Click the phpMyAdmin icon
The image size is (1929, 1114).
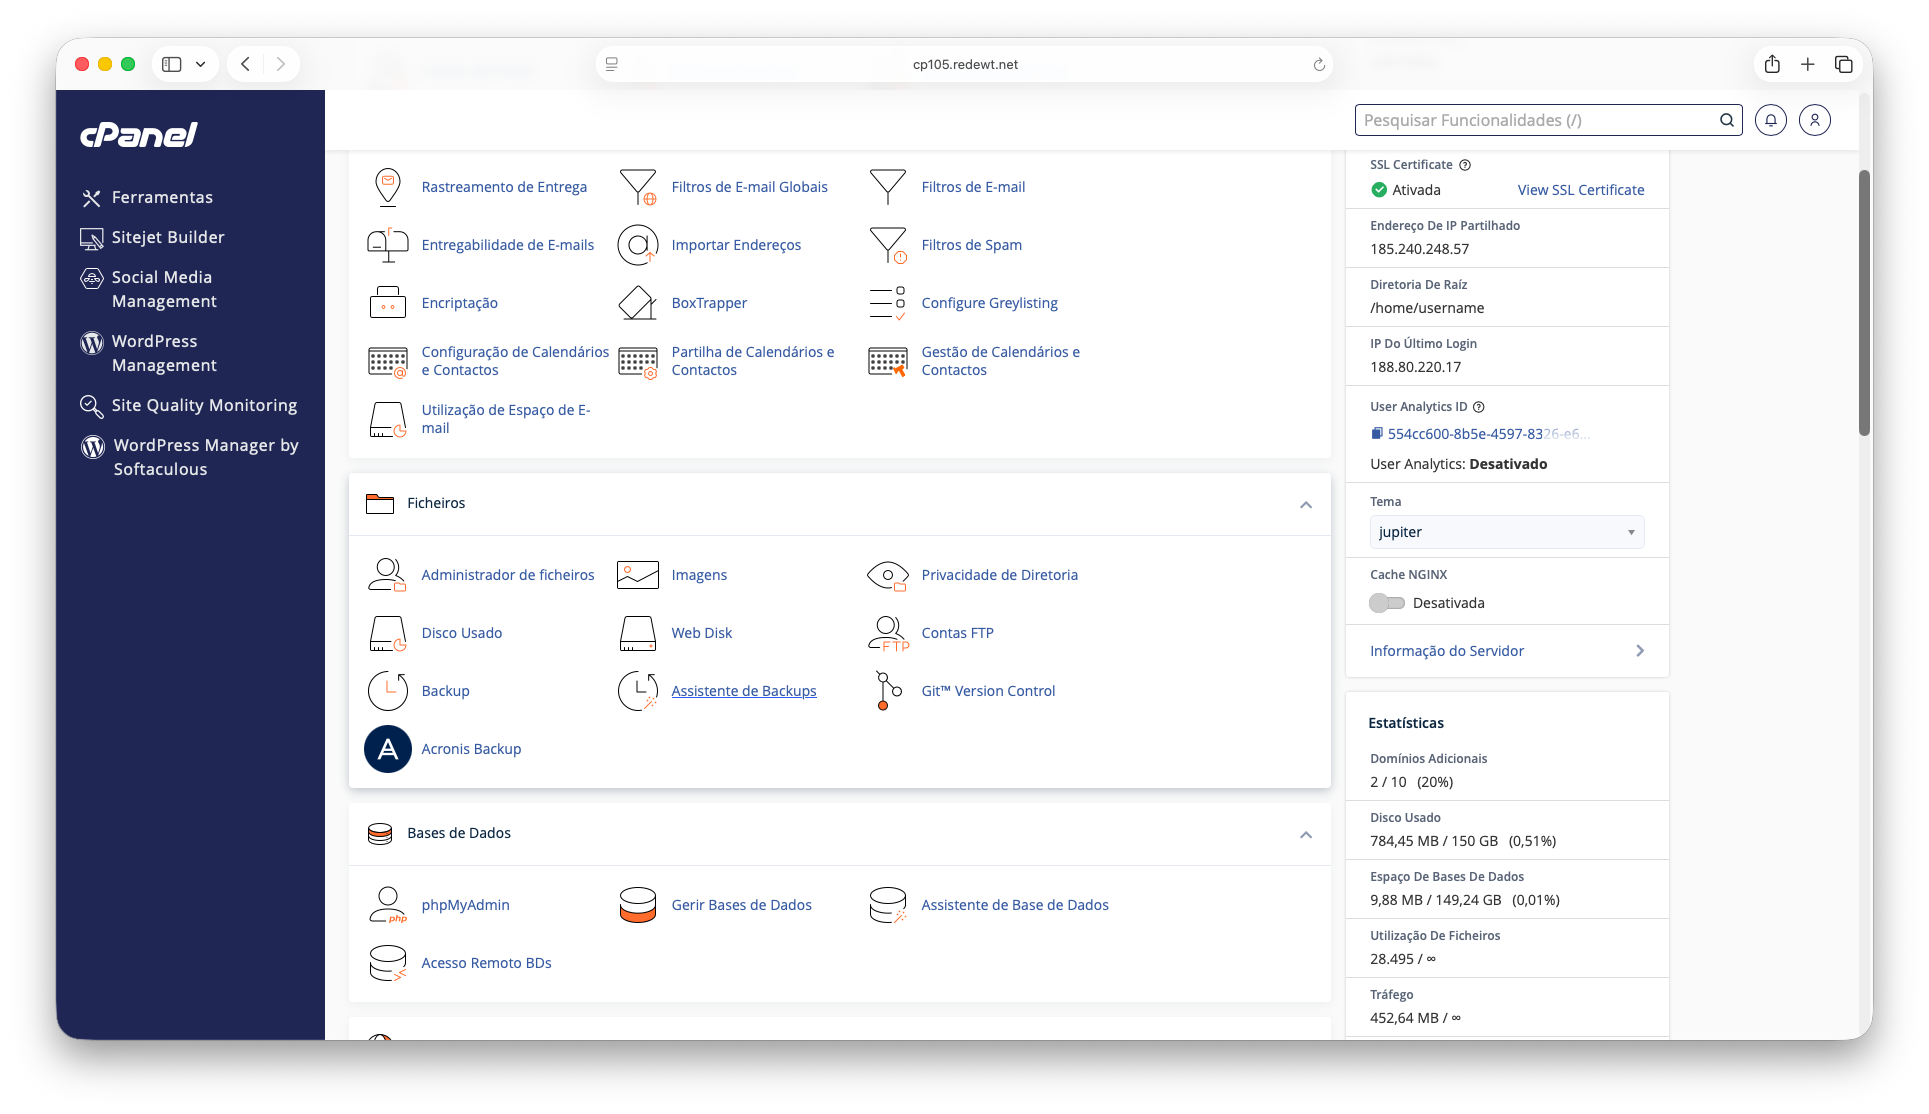[387, 905]
